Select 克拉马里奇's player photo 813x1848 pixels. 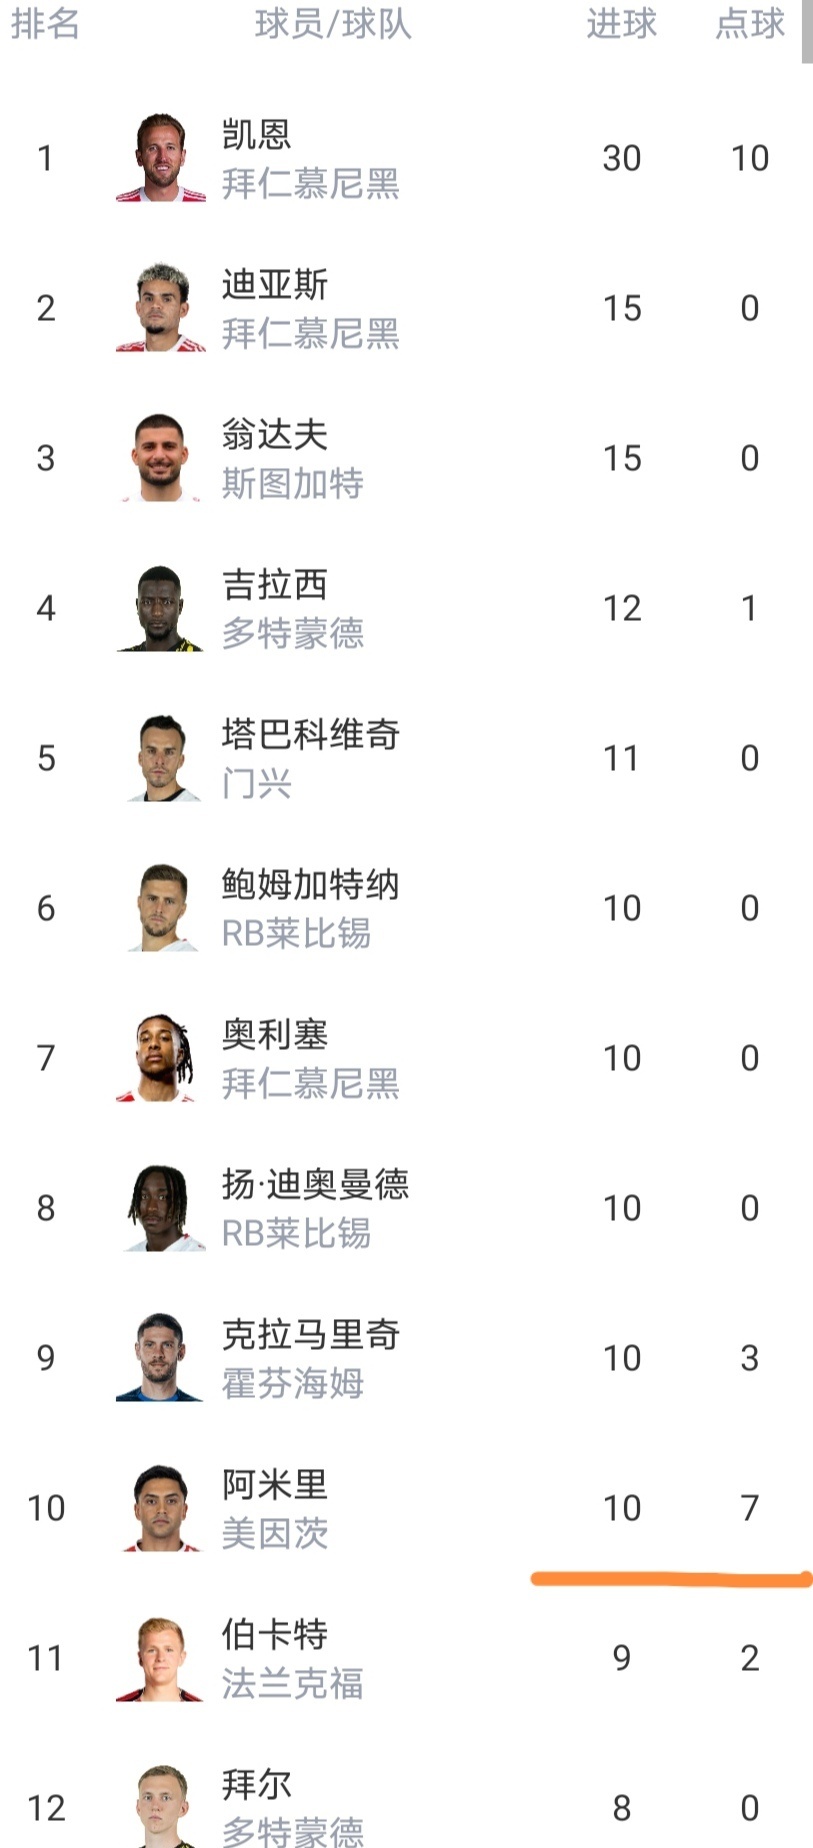point(161,1358)
